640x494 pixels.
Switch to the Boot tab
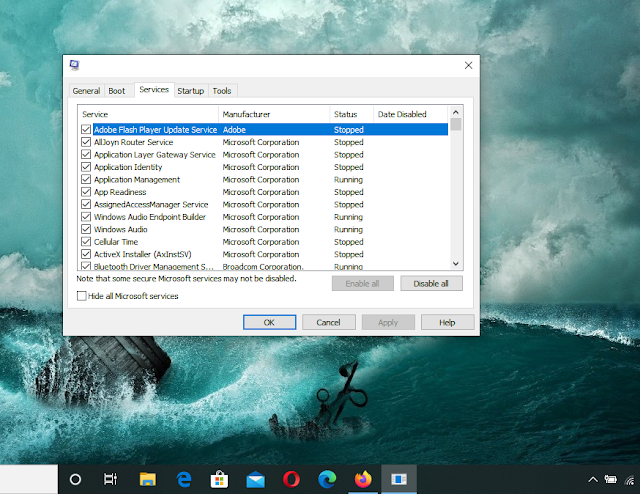(117, 91)
